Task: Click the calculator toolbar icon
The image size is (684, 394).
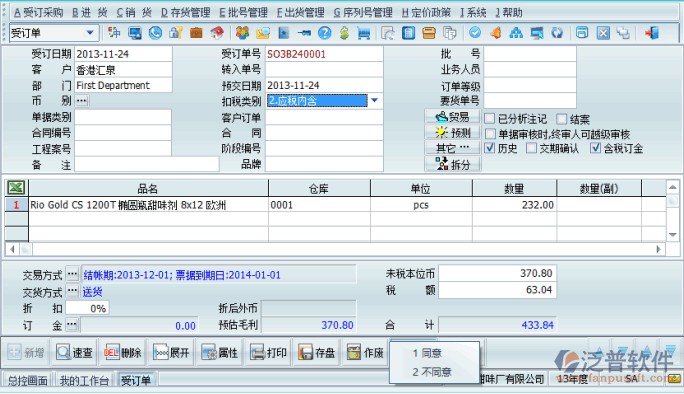Action: (409, 33)
